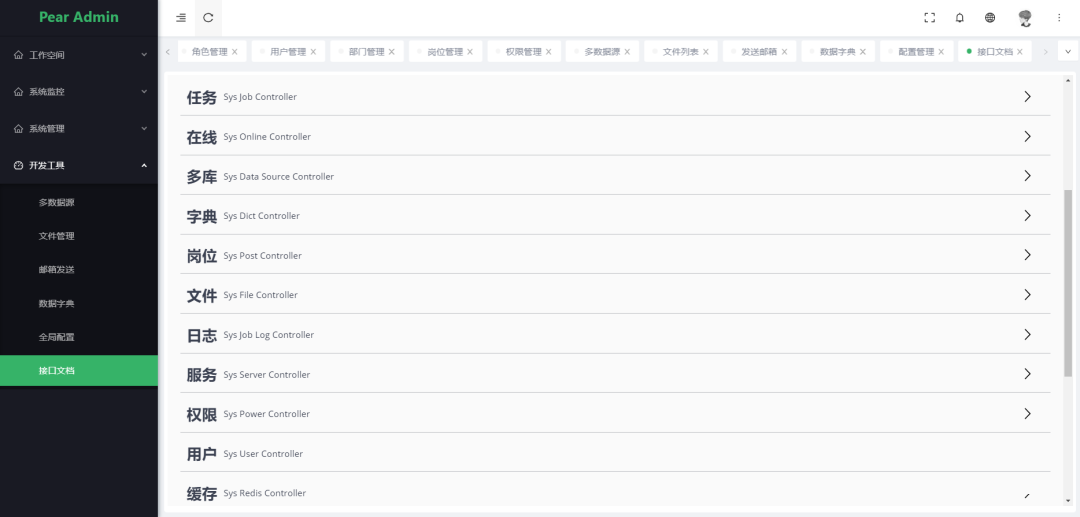Expand Sys Job Controller arrow

(1028, 97)
